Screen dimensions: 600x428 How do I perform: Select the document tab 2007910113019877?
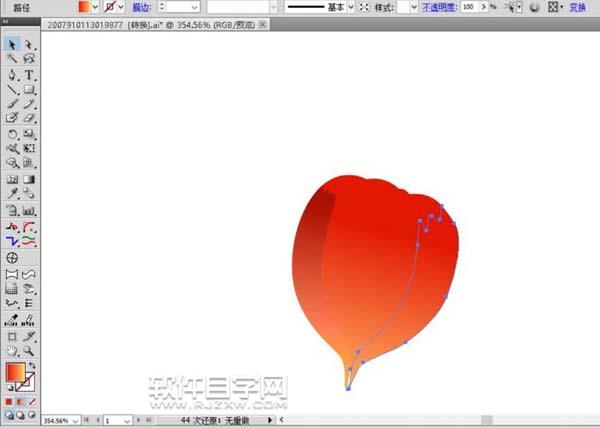click(x=151, y=25)
